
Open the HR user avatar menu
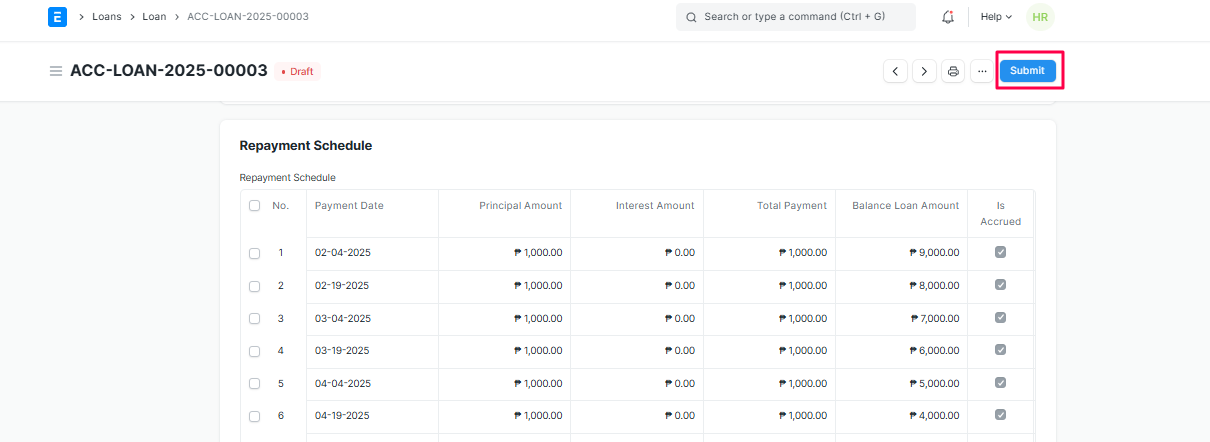coord(1040,17)
